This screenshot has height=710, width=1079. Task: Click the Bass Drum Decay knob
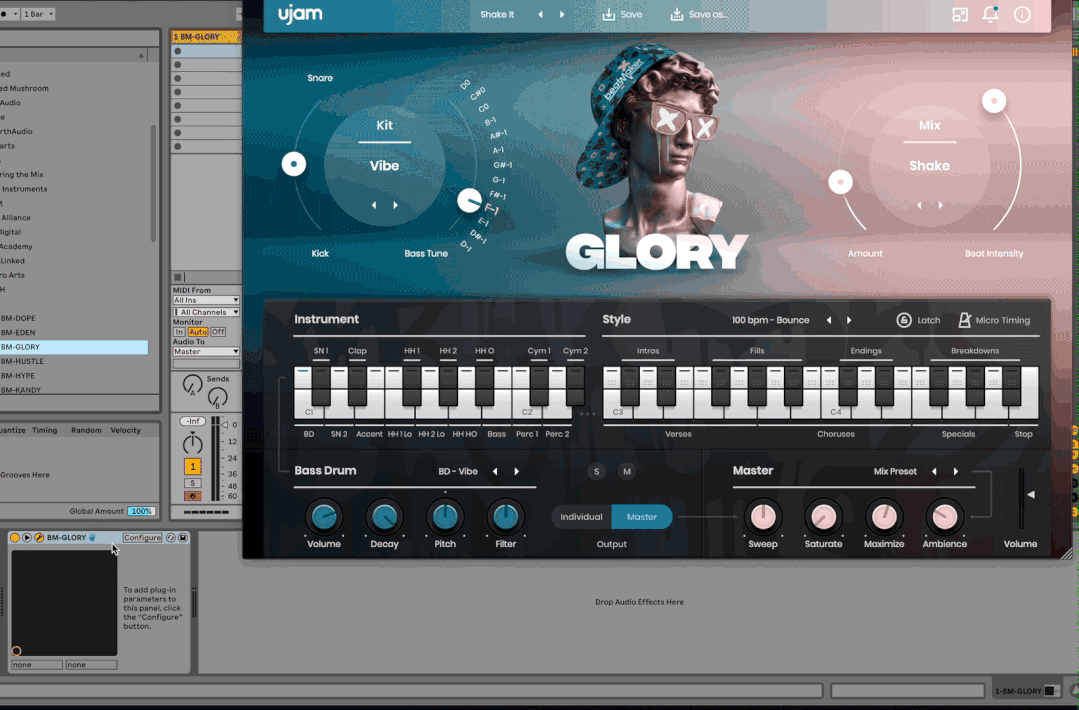pyautogui.click(x=384, y=517)
